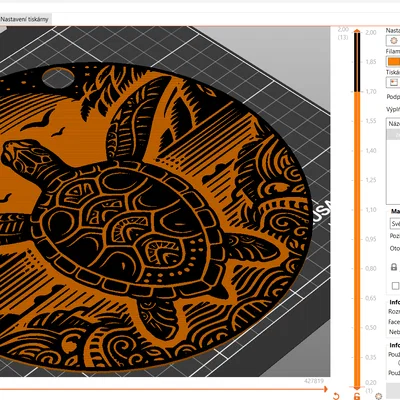Click the upper orange layer slider thumb
400x400 pixels.
[357, 31]
